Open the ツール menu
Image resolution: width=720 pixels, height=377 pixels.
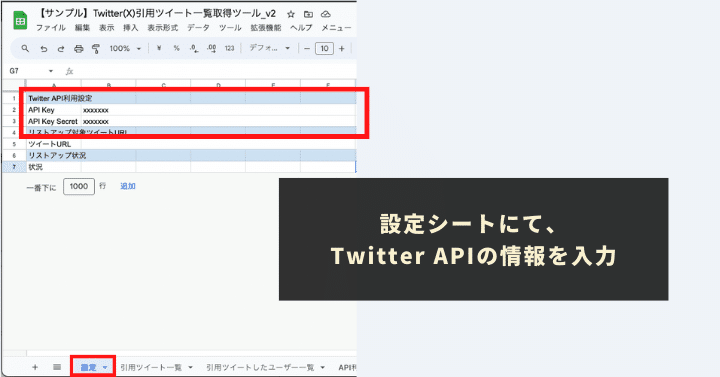click(230, 28)
